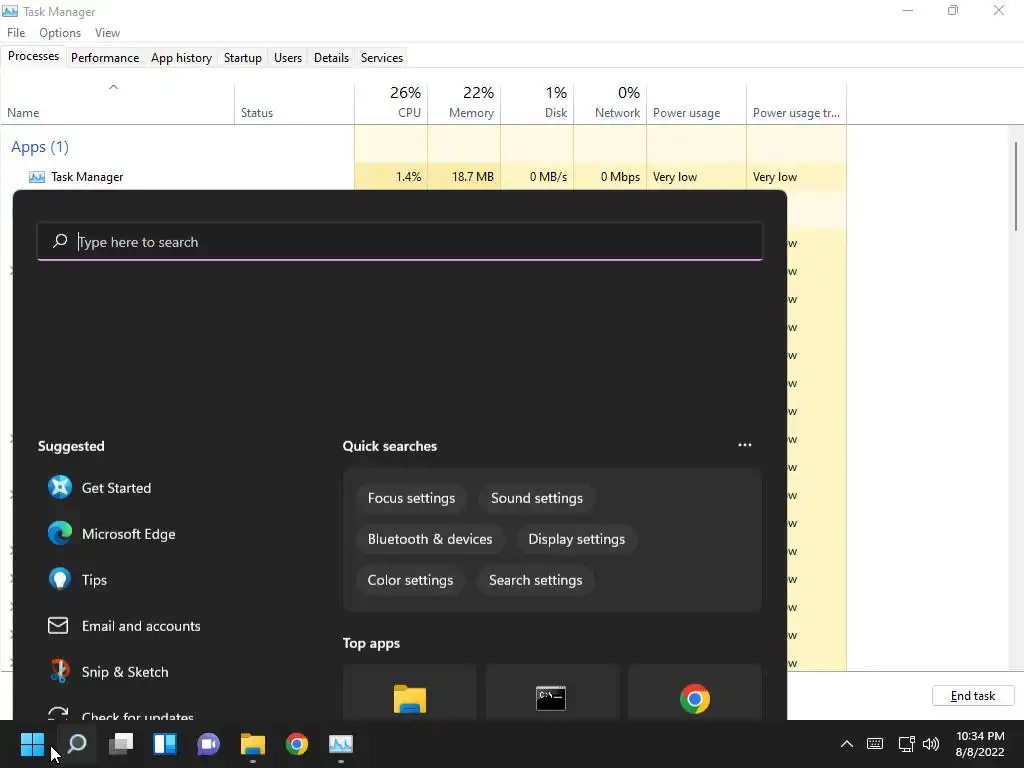Viewport: 1024px width, 768px height.
Task: Select the Focus settings quick search
Action: pyautogui.click(x=411, y=498)
